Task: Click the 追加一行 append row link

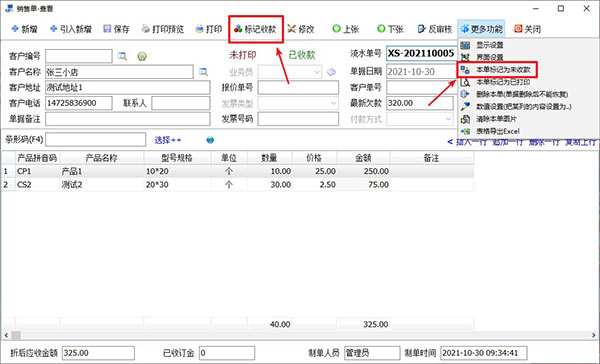Action: 507,142
